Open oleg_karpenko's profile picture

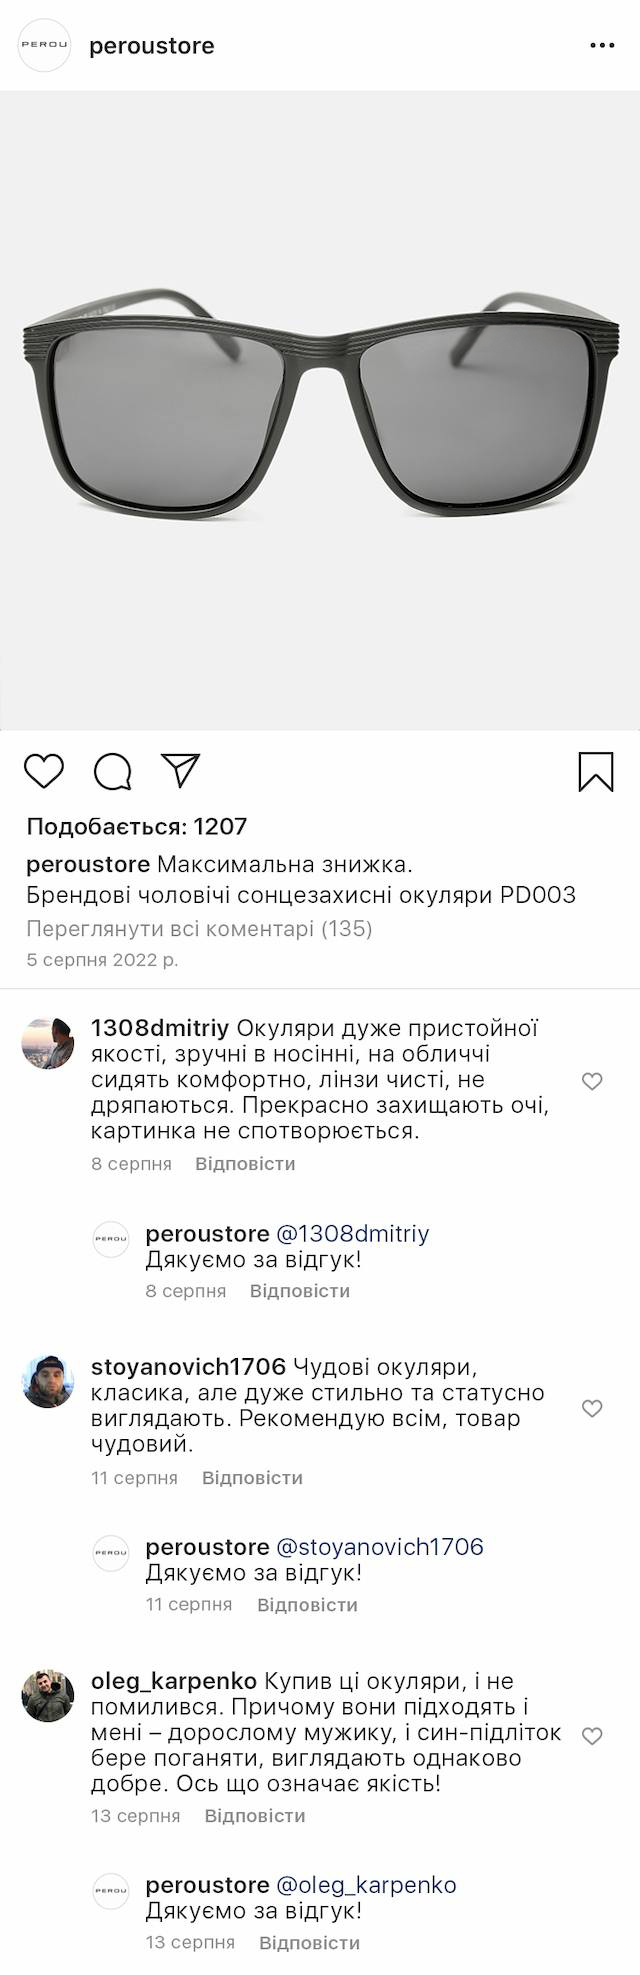pyautogui.click(x=48, y=1695)
